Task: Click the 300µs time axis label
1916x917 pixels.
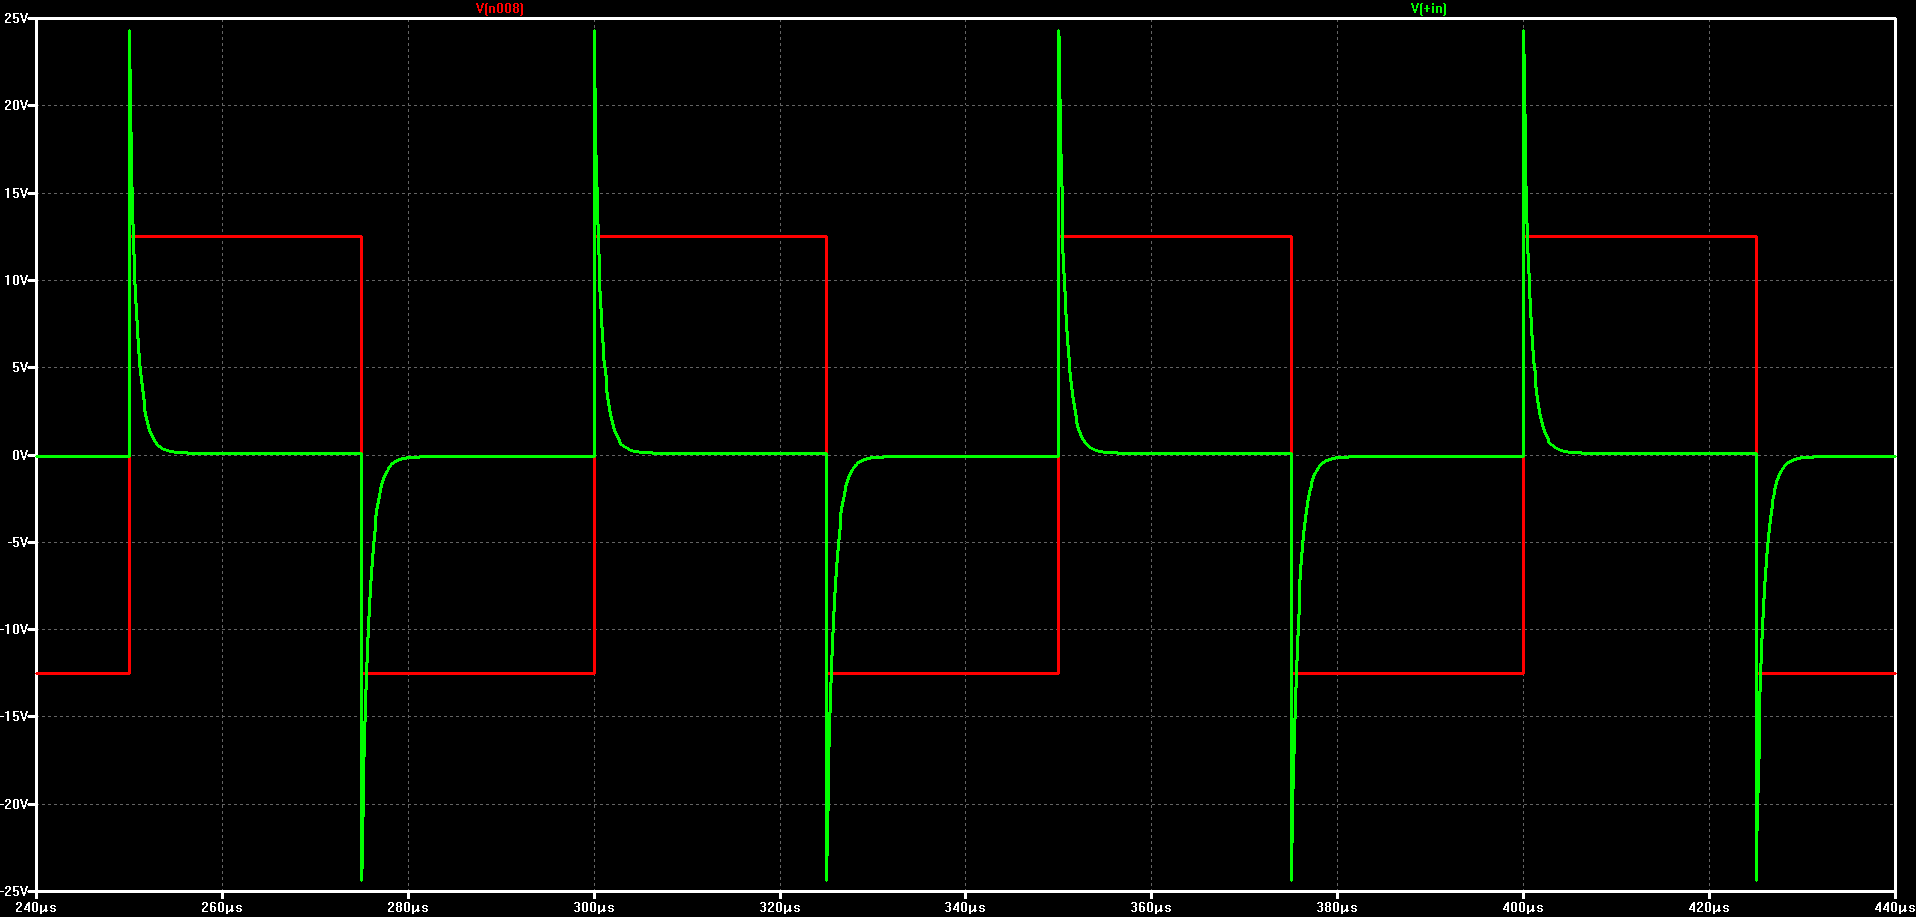Action: (594, 907)
